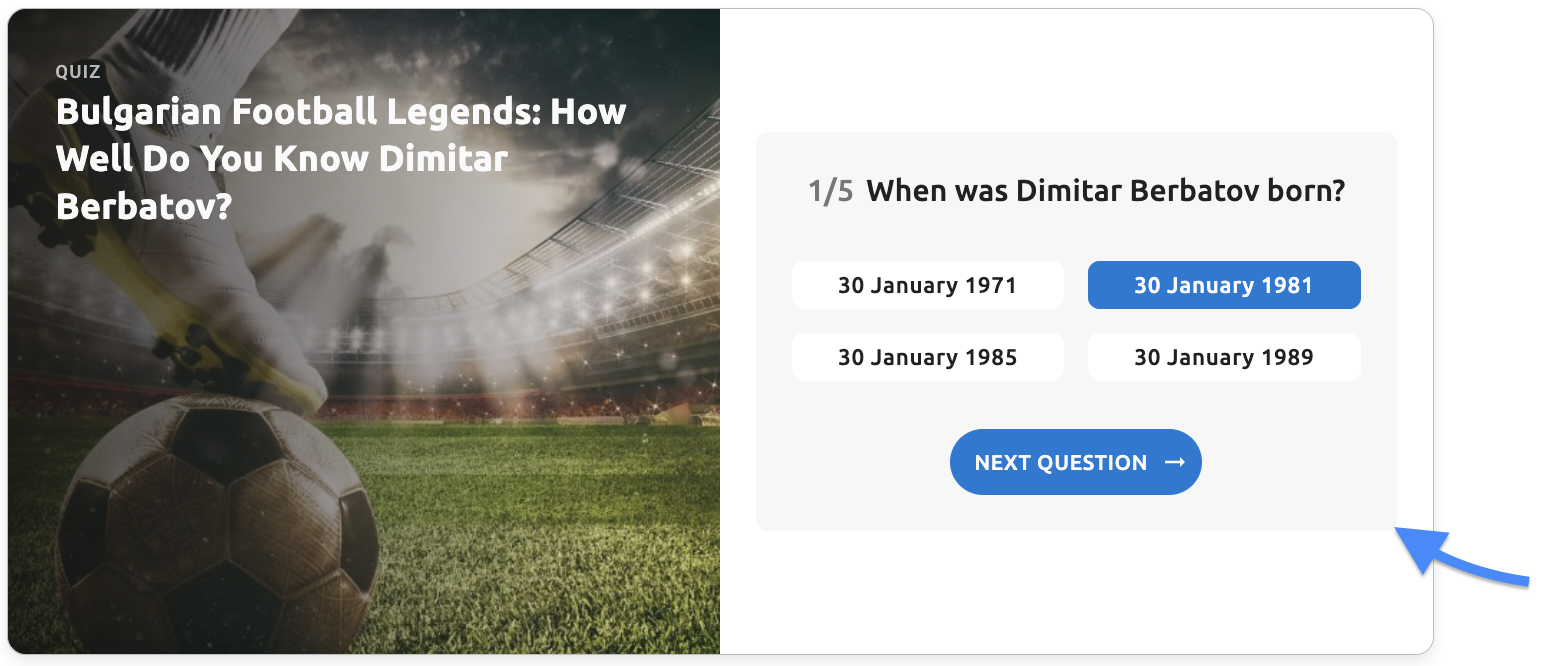Image resolution: width=1546 pixels, height=666 pixels.
Task: Click the white area above the question panel
Action: 1075,70
